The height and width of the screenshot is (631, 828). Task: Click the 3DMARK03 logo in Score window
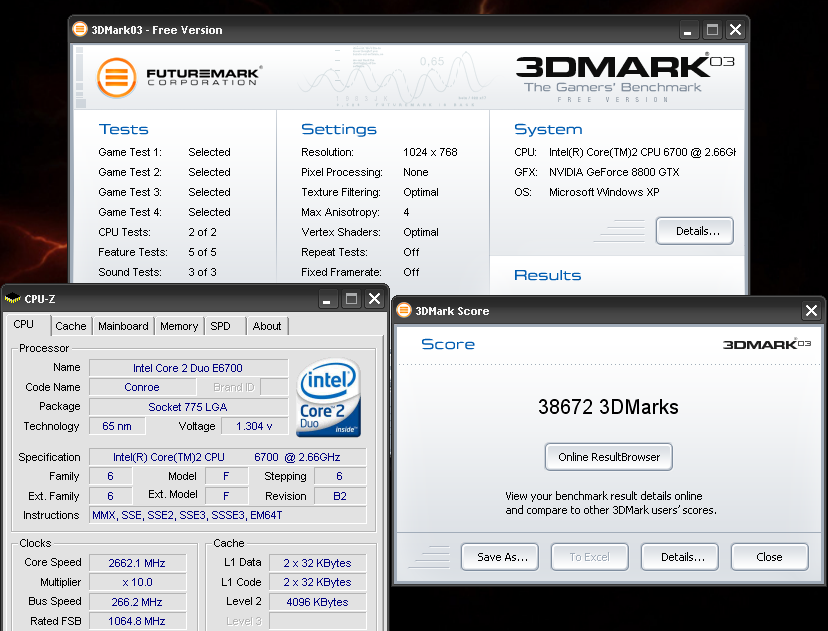coord(767,344)
